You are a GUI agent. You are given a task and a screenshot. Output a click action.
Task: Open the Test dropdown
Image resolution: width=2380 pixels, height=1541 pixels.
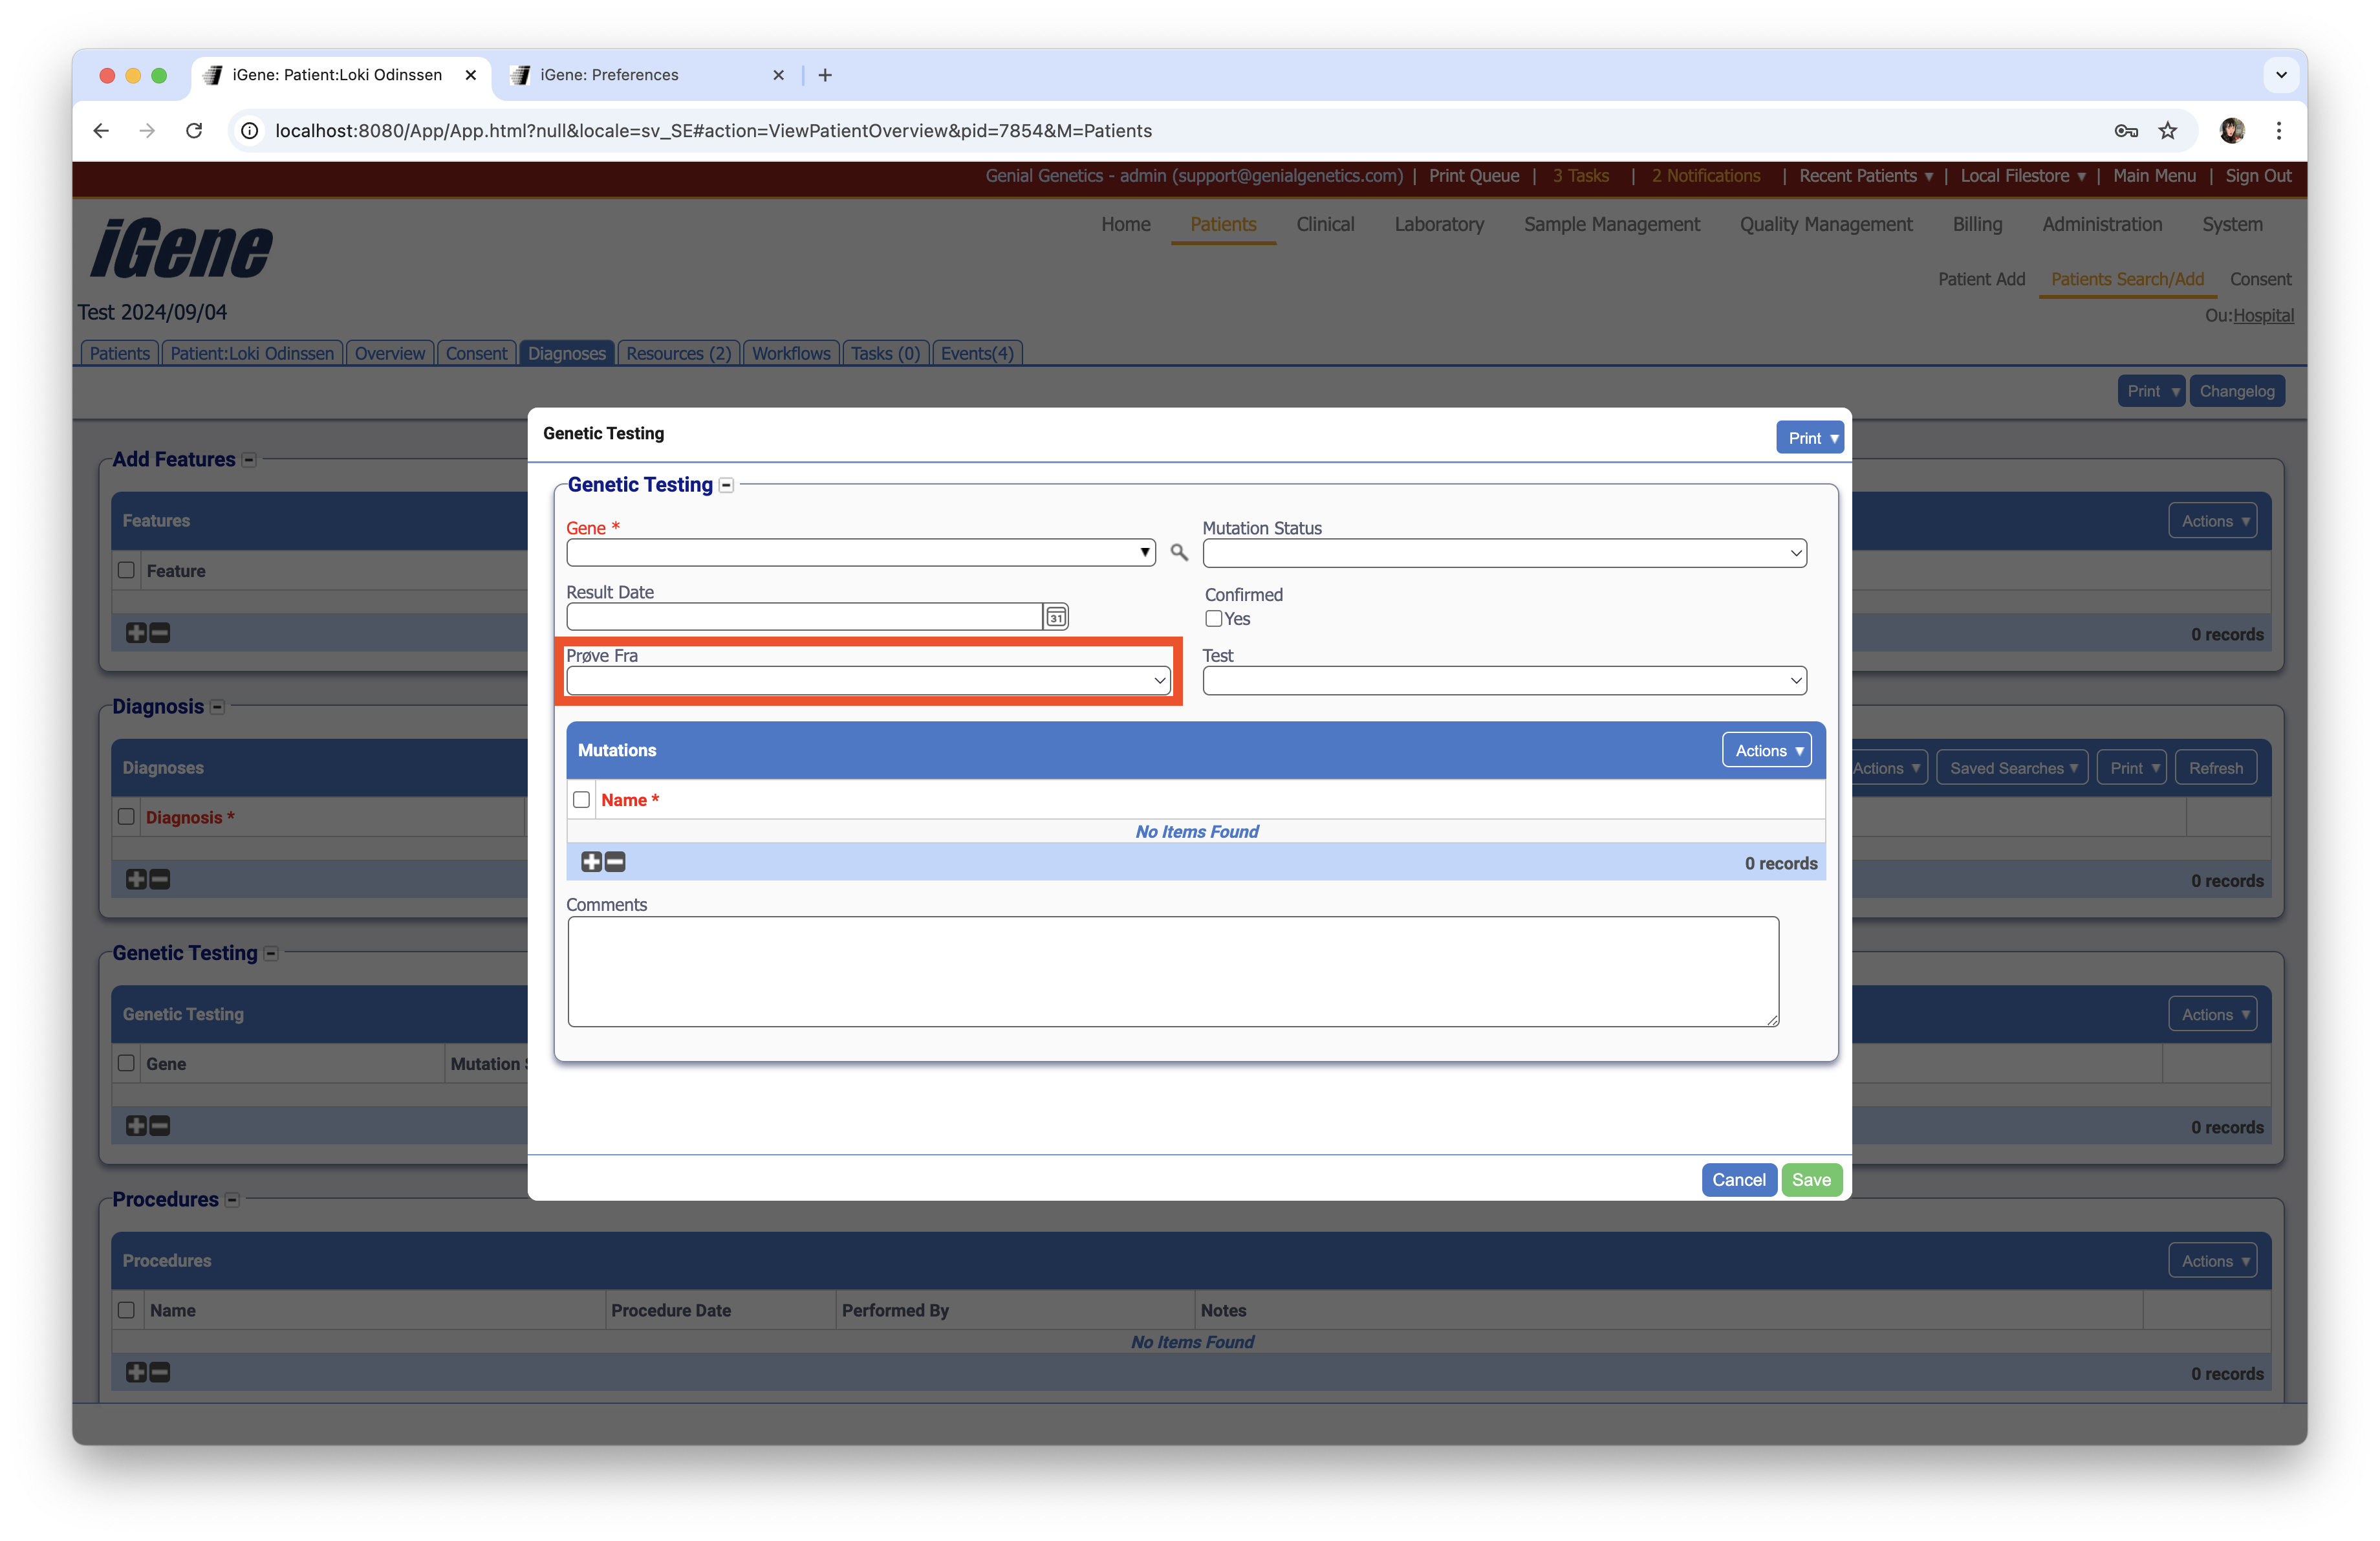[1504, 681]
